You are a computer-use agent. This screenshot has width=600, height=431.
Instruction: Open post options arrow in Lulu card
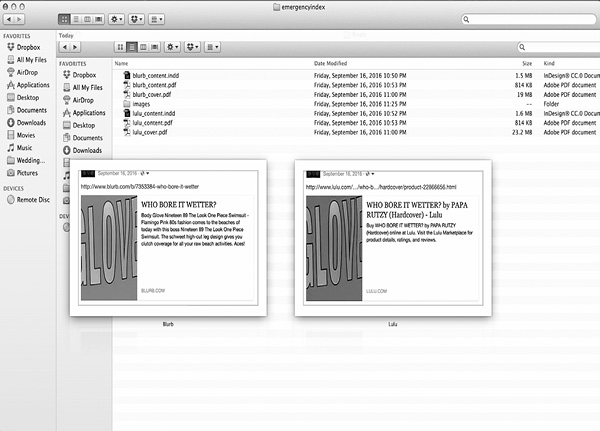(373, 174)
